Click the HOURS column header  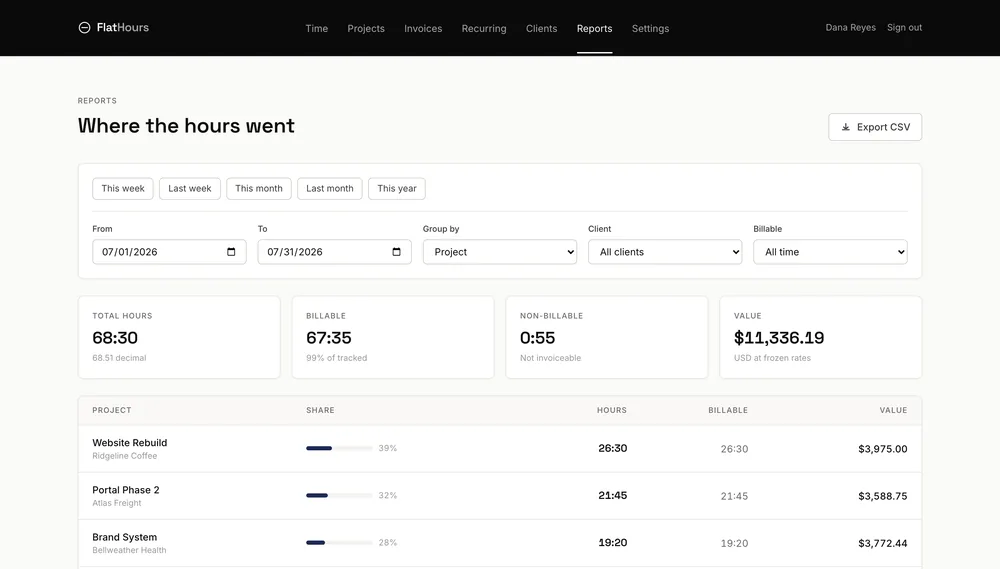coord(612,410)
